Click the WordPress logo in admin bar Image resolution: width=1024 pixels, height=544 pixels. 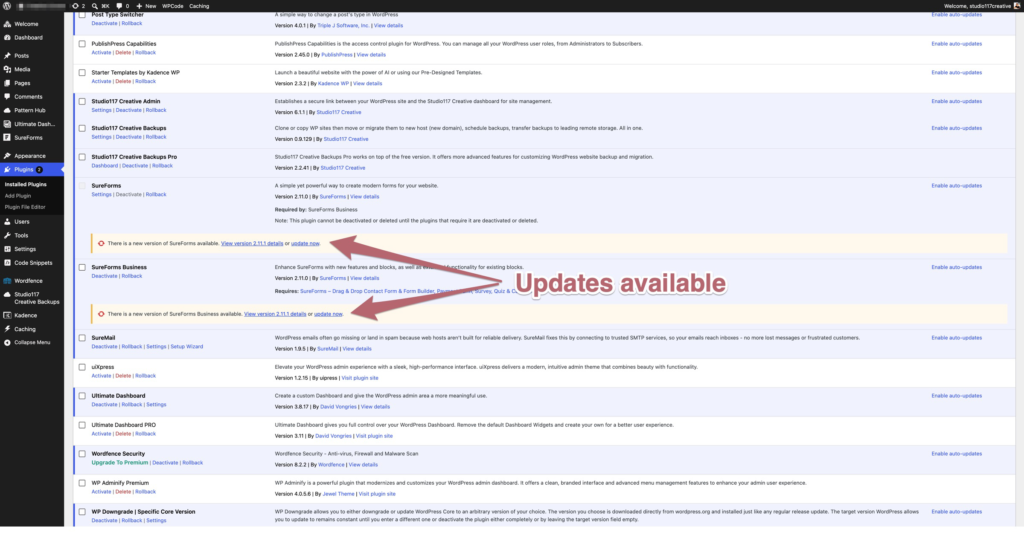(7, 6)
